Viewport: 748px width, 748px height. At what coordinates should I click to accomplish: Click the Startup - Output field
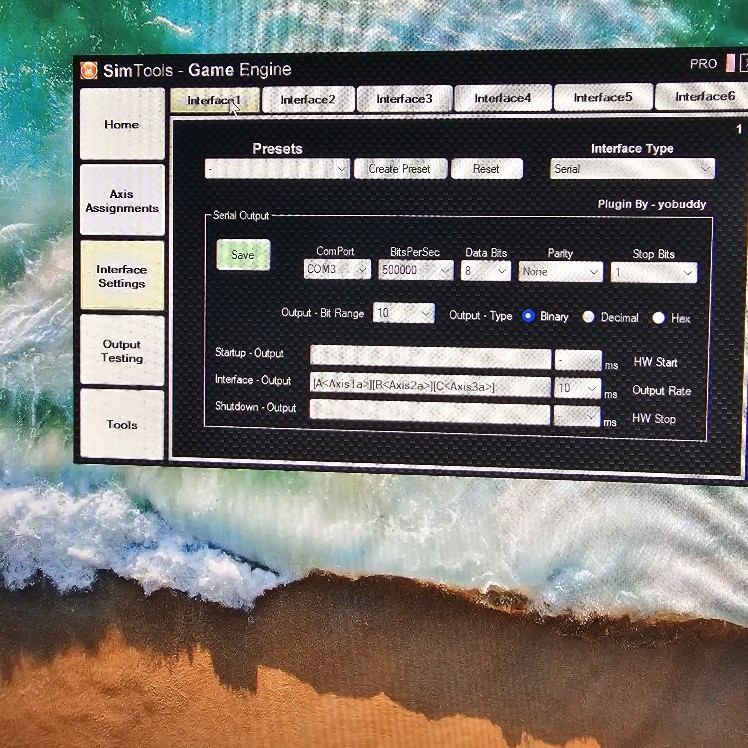[430, 358]
